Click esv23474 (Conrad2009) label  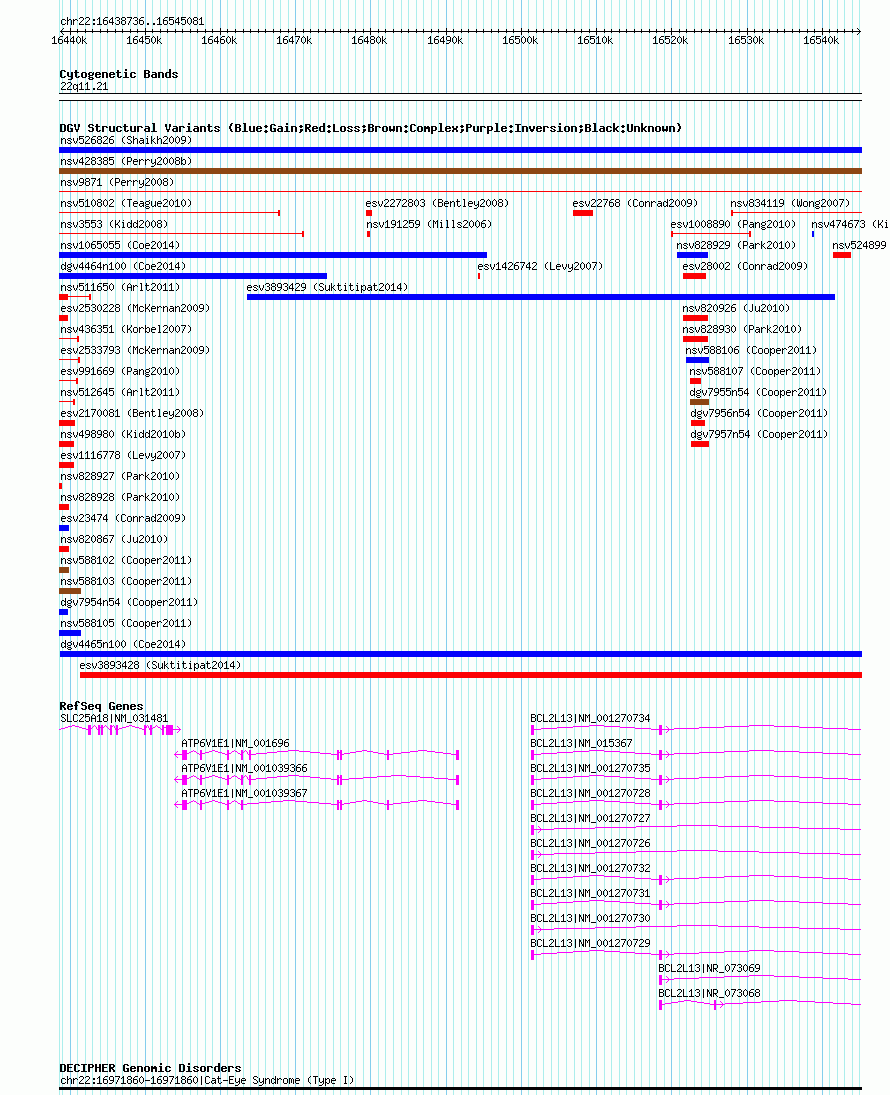pos(123,517)
